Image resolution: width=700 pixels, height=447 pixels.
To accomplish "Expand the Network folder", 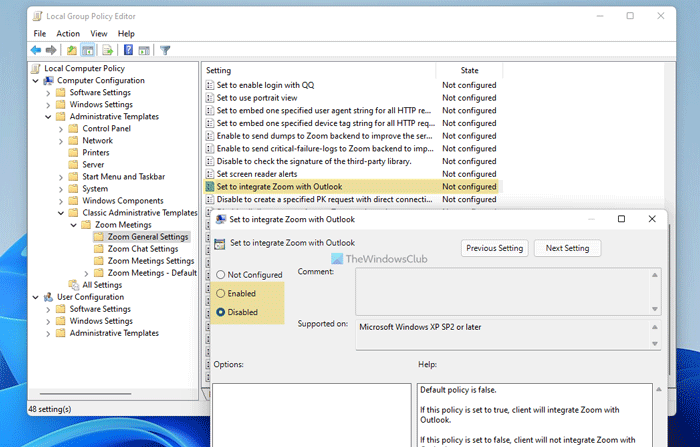I will coord(61,141).
